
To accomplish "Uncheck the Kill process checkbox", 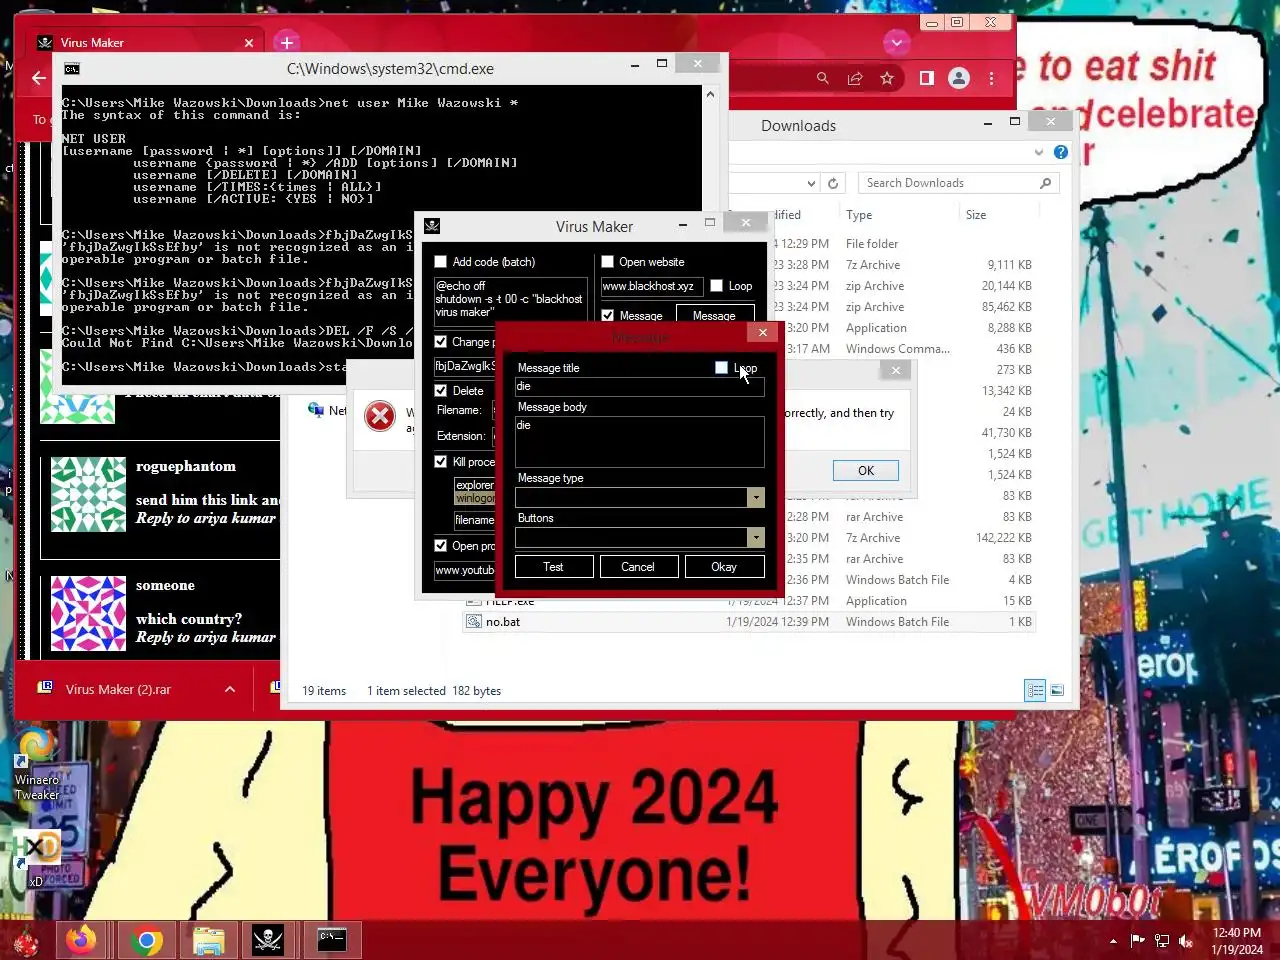I will (440, 461).
